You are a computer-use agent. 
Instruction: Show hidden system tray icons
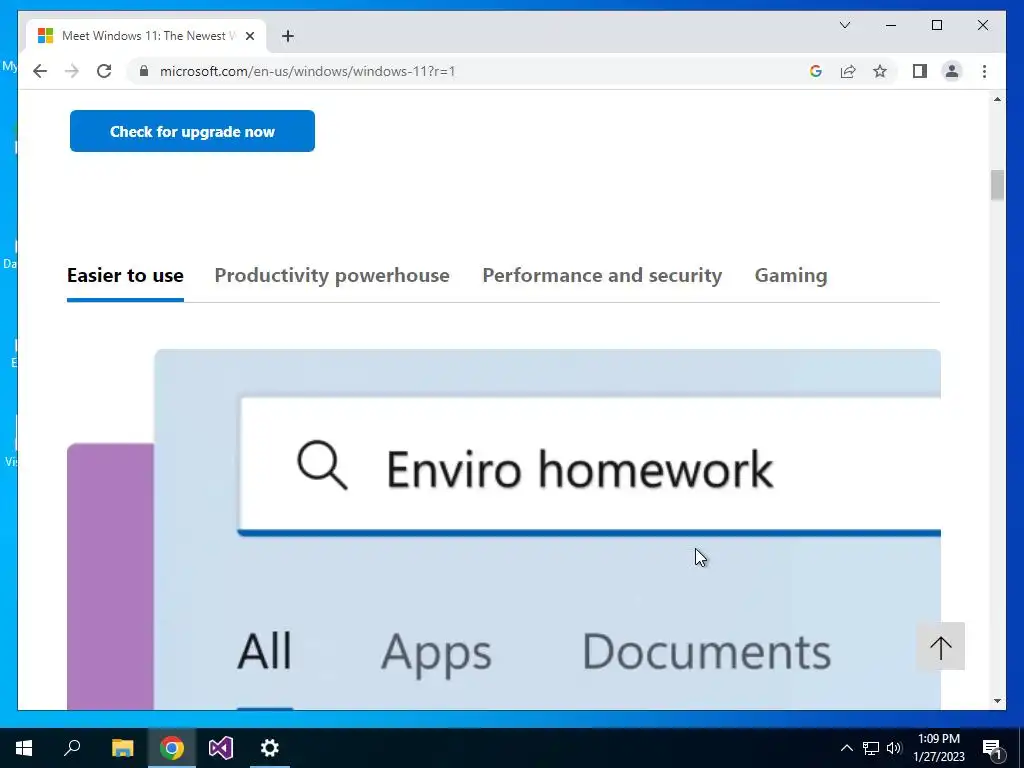[846, 748]
